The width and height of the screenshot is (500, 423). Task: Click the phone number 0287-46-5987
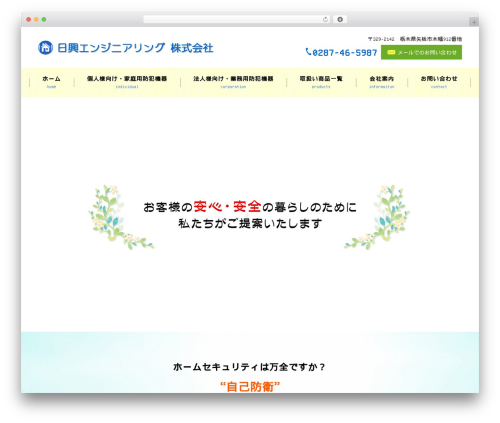point(345,53)
